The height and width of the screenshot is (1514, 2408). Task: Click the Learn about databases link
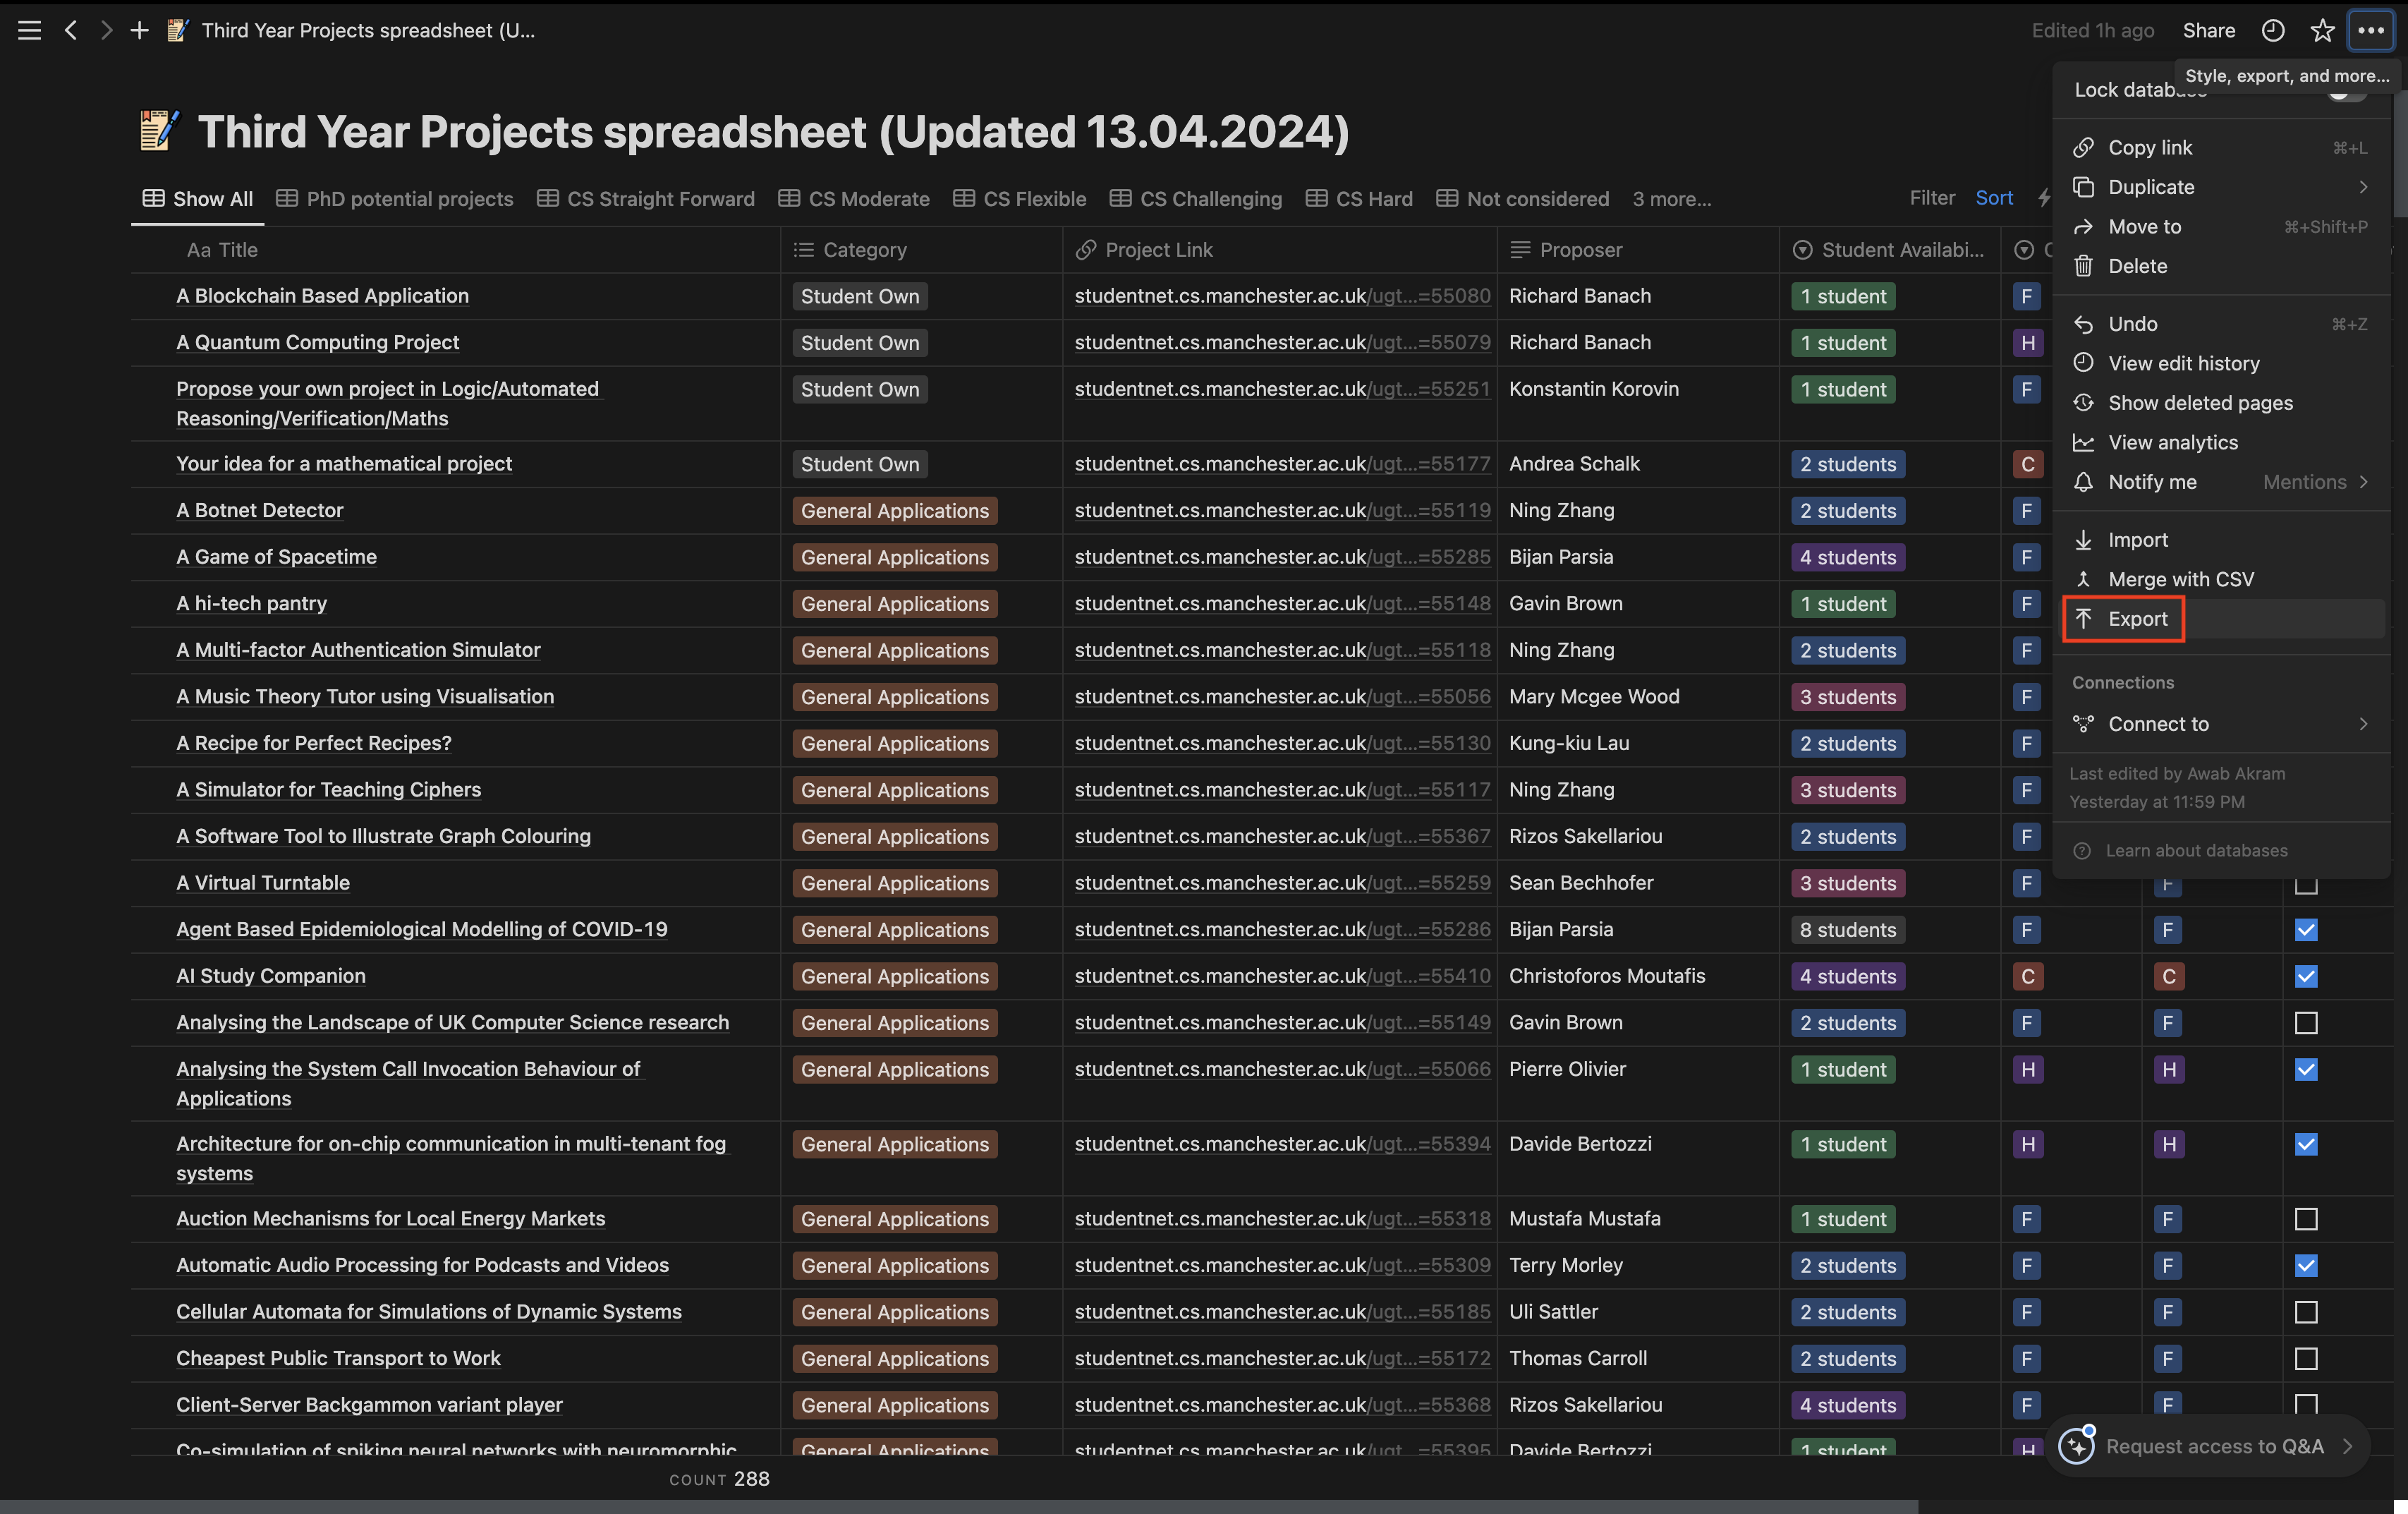[x=2196, y=851]
